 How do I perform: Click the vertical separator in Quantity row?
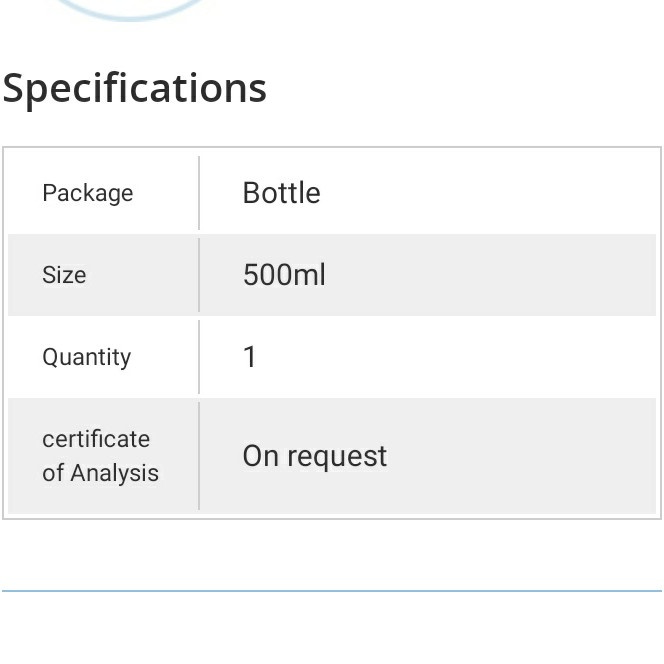(x=199, y=357)
